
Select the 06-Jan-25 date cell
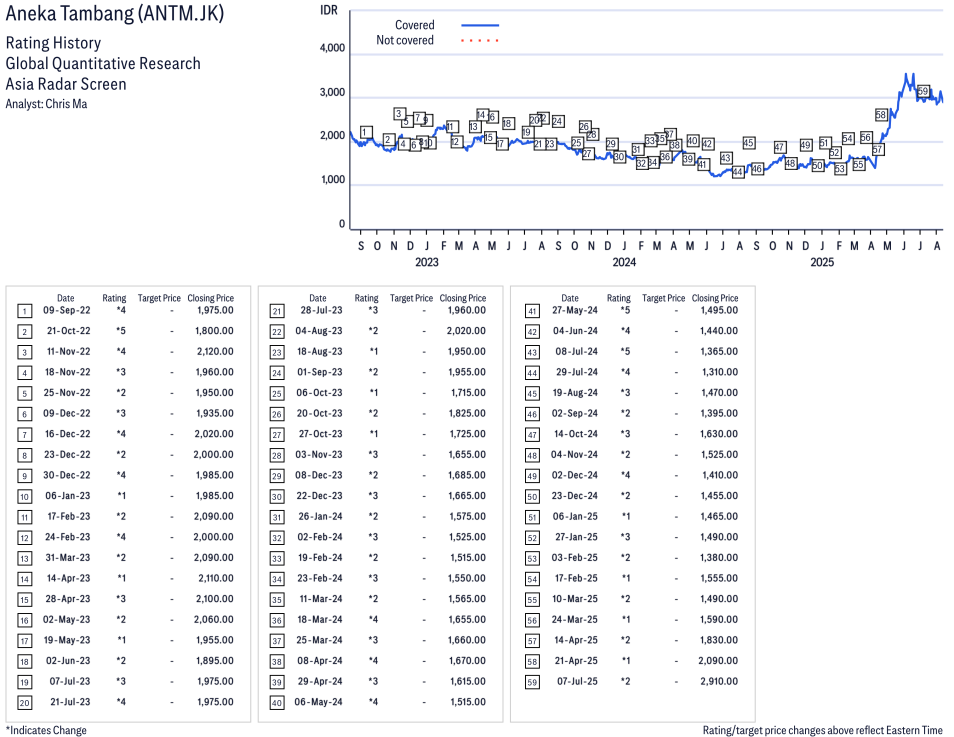575,517
